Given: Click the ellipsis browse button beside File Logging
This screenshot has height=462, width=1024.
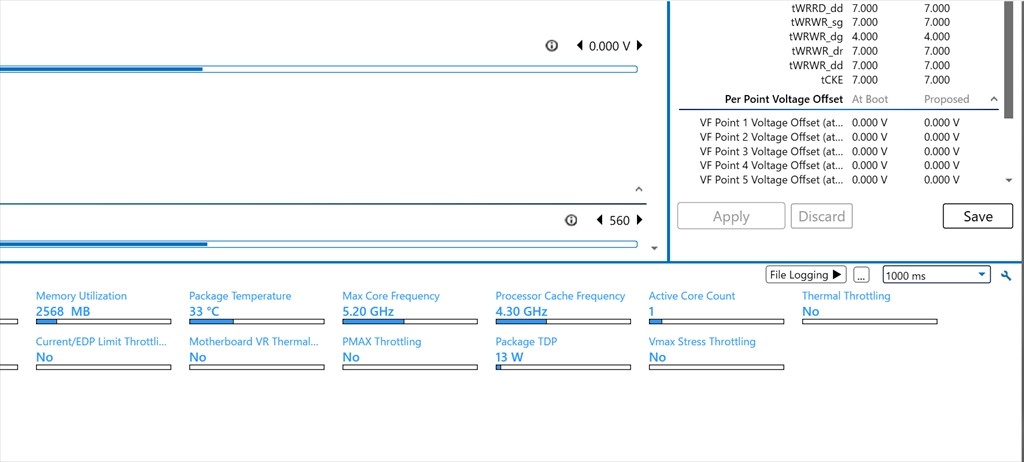Looking at the screenshot, I should pyautogui.click(x=862, y=275).
